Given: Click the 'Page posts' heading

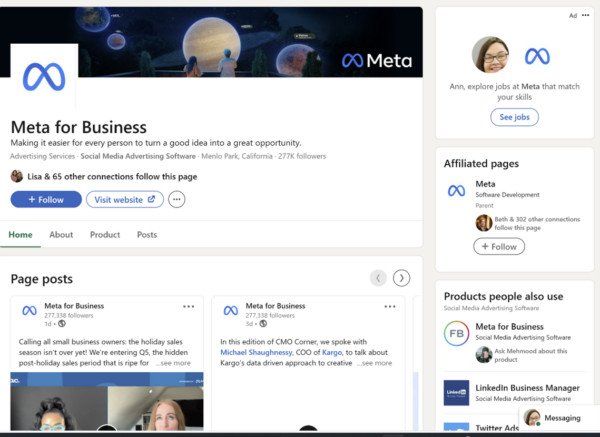Looking at the screenshot, I should tap(42, 279).
